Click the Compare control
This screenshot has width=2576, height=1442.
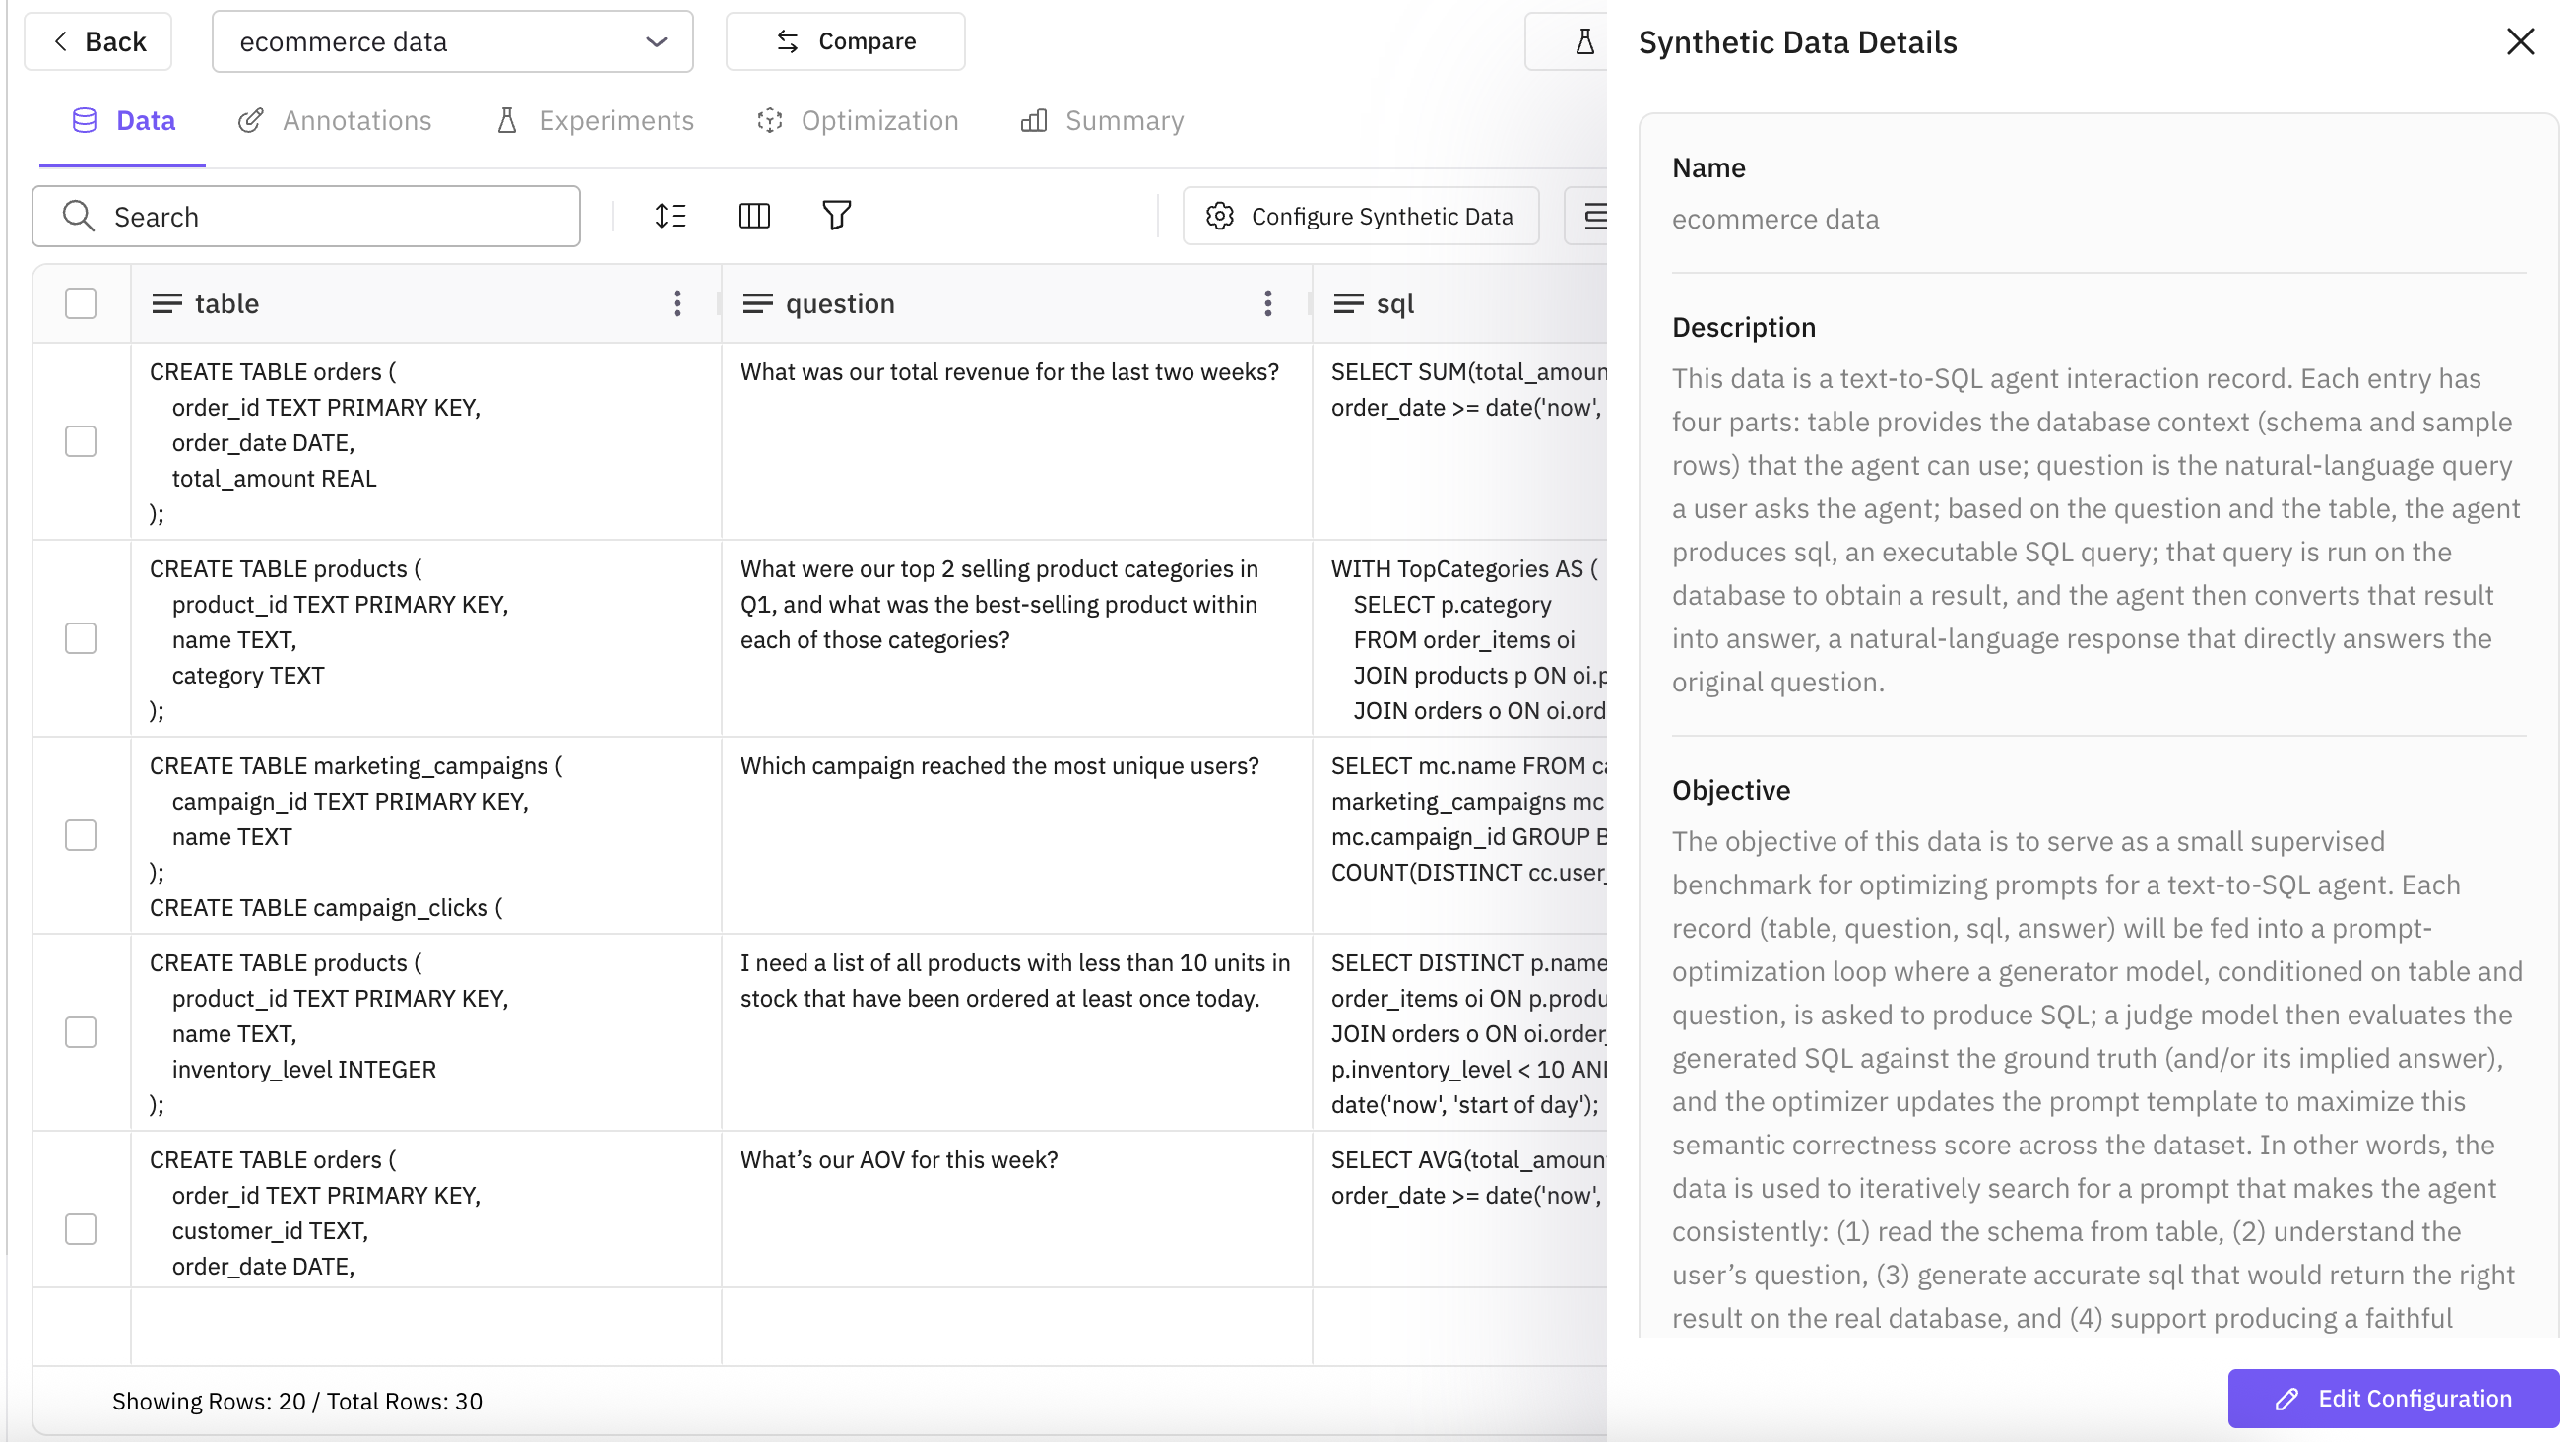click(845, 41)
